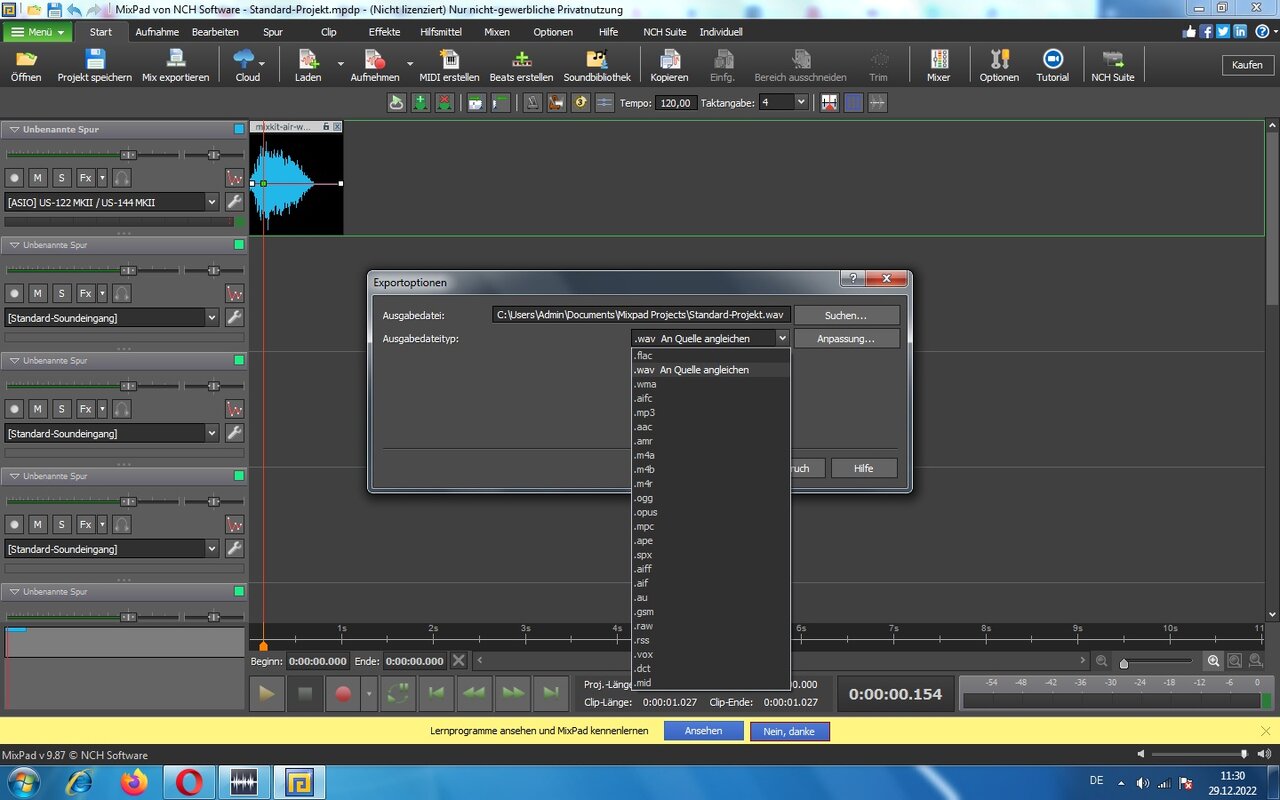The image size is (1280, 800).
Task: Switch to the Bearbeiten tab
Action: pos(215,32)
